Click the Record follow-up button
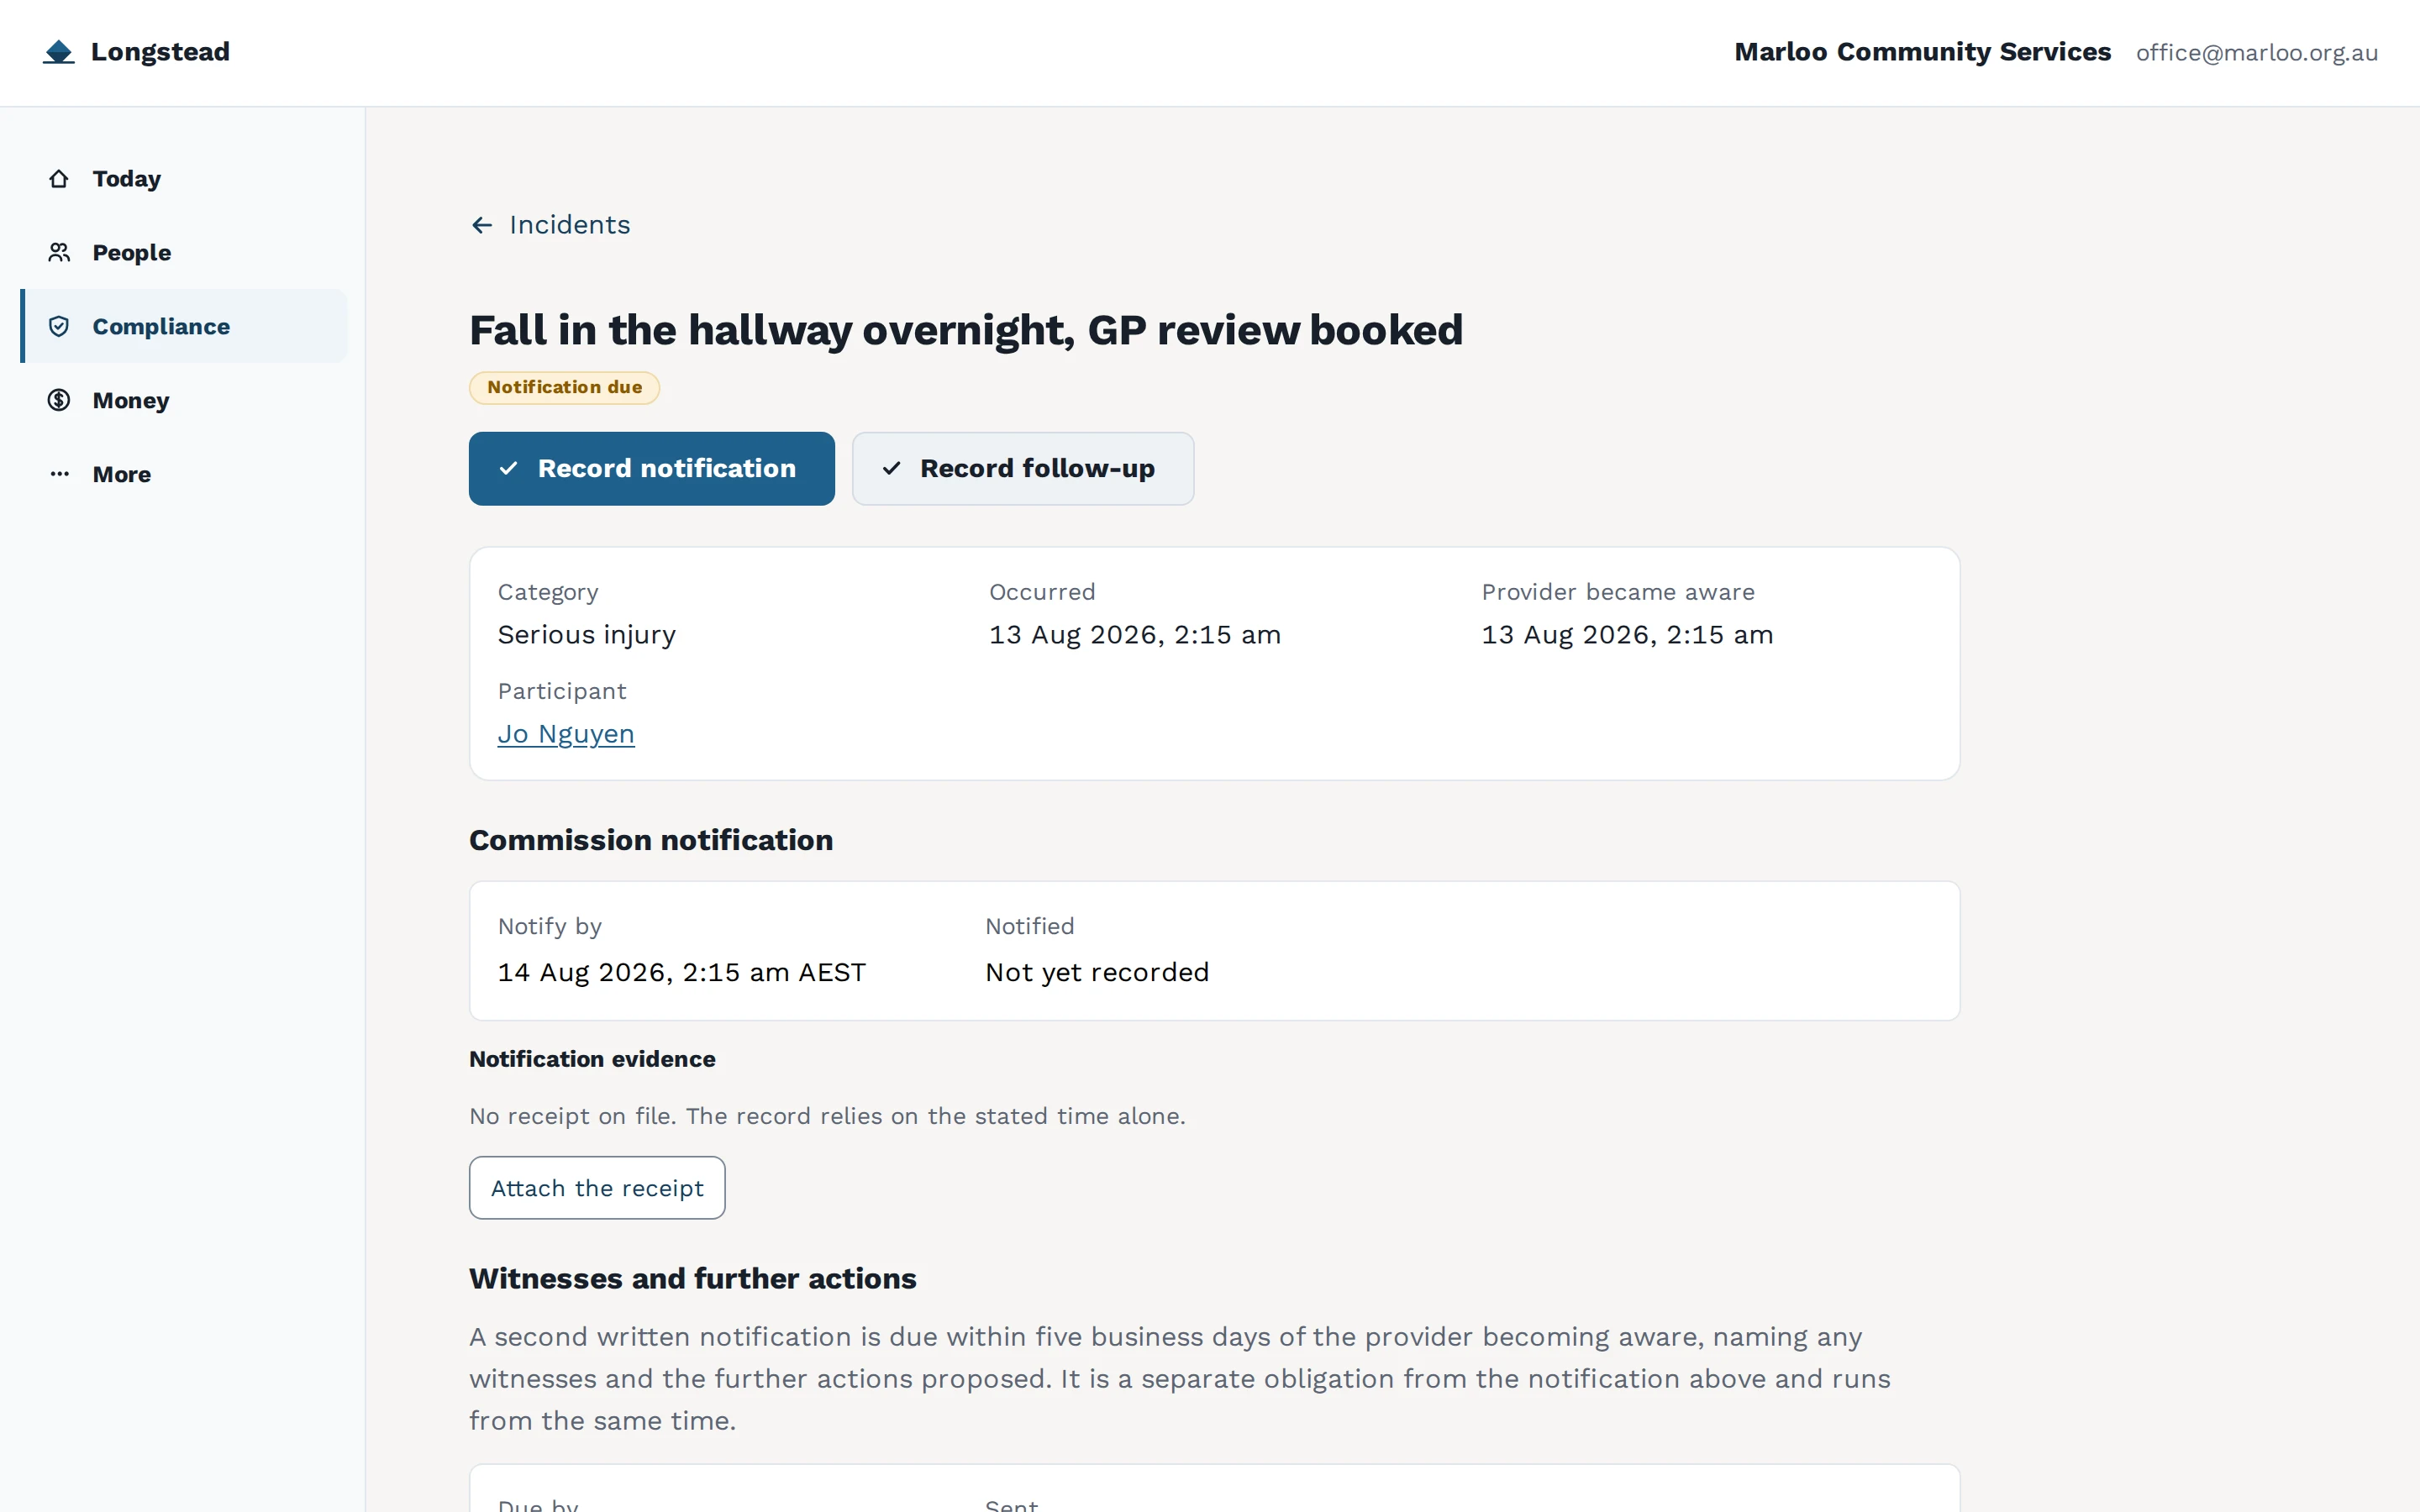This screenshot has width=2420, height=1512. coord(1023,469)
